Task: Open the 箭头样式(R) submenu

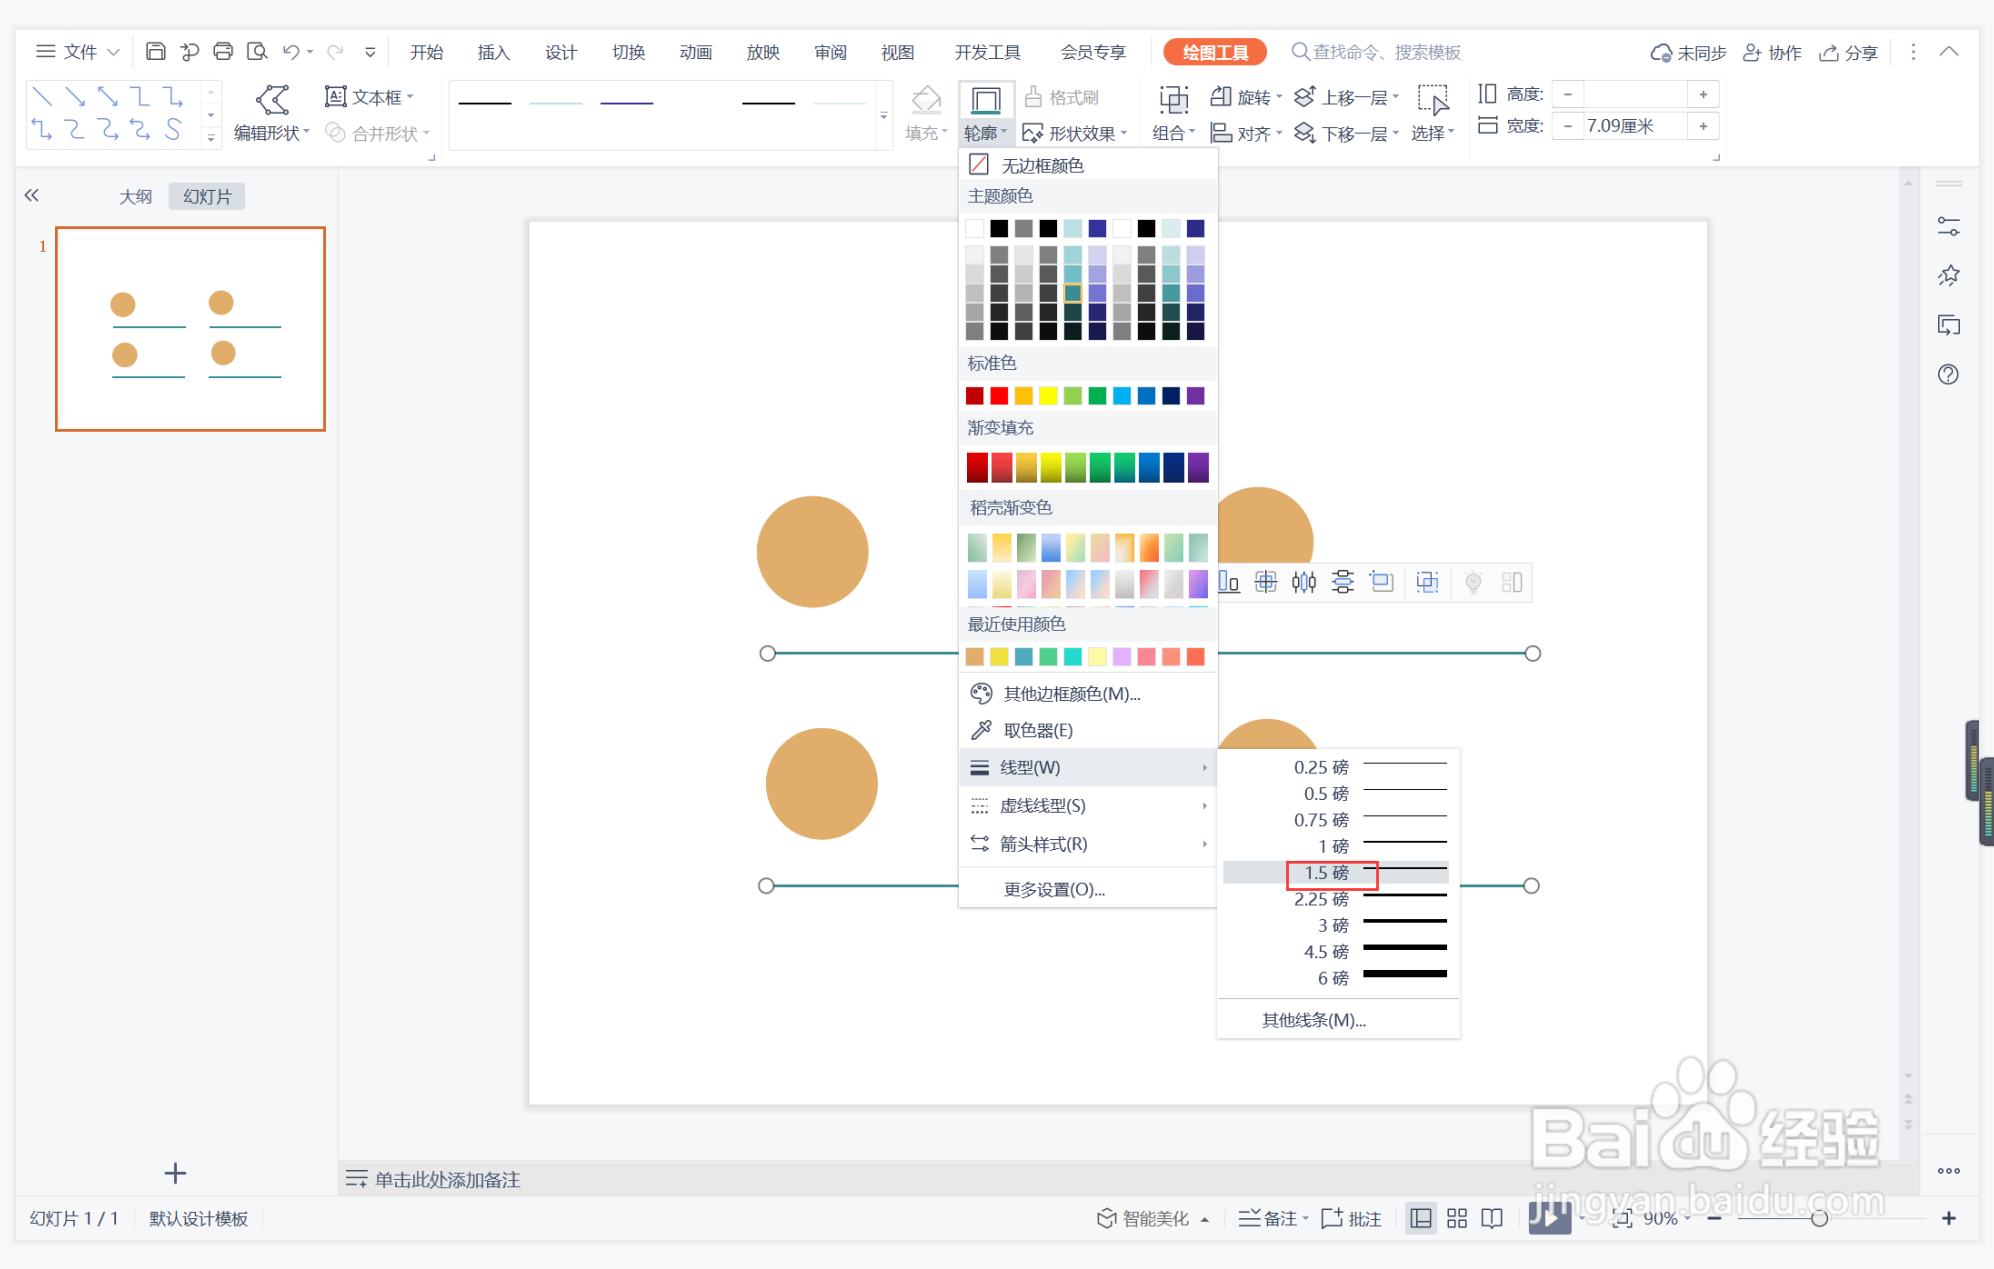Action: 1088,844
